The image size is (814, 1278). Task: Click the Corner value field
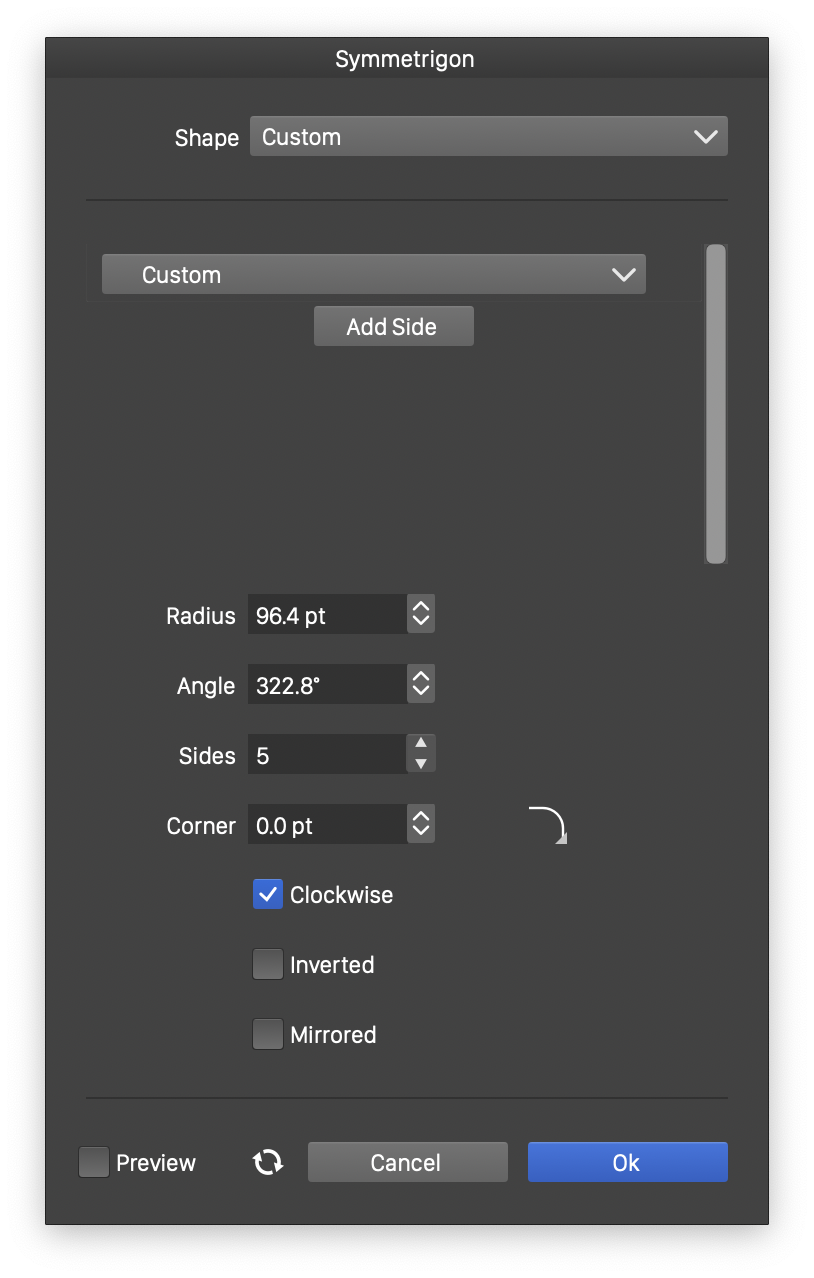tap(327, 825)
